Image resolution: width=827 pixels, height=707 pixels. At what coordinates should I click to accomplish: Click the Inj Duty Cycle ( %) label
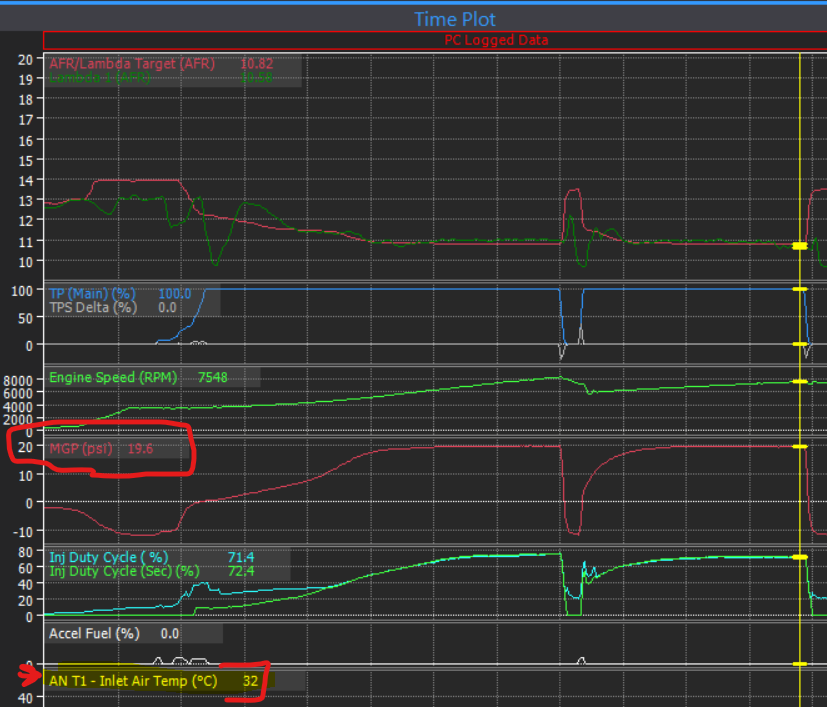click(x=109, y=558)
